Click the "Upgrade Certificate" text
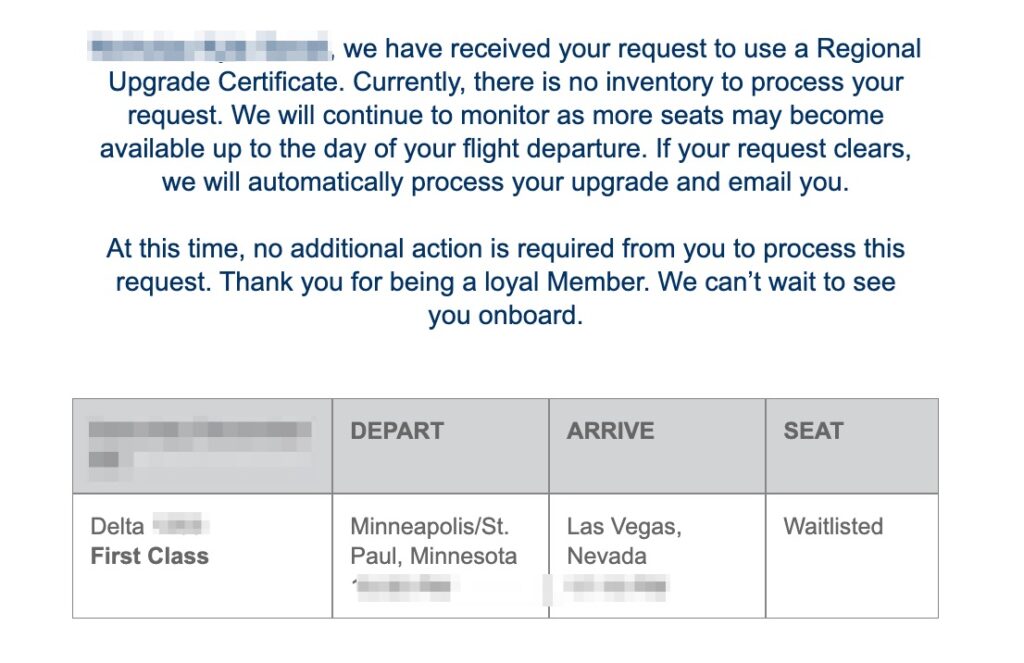The image size is (1024, 663). click(x=225, y=82)
